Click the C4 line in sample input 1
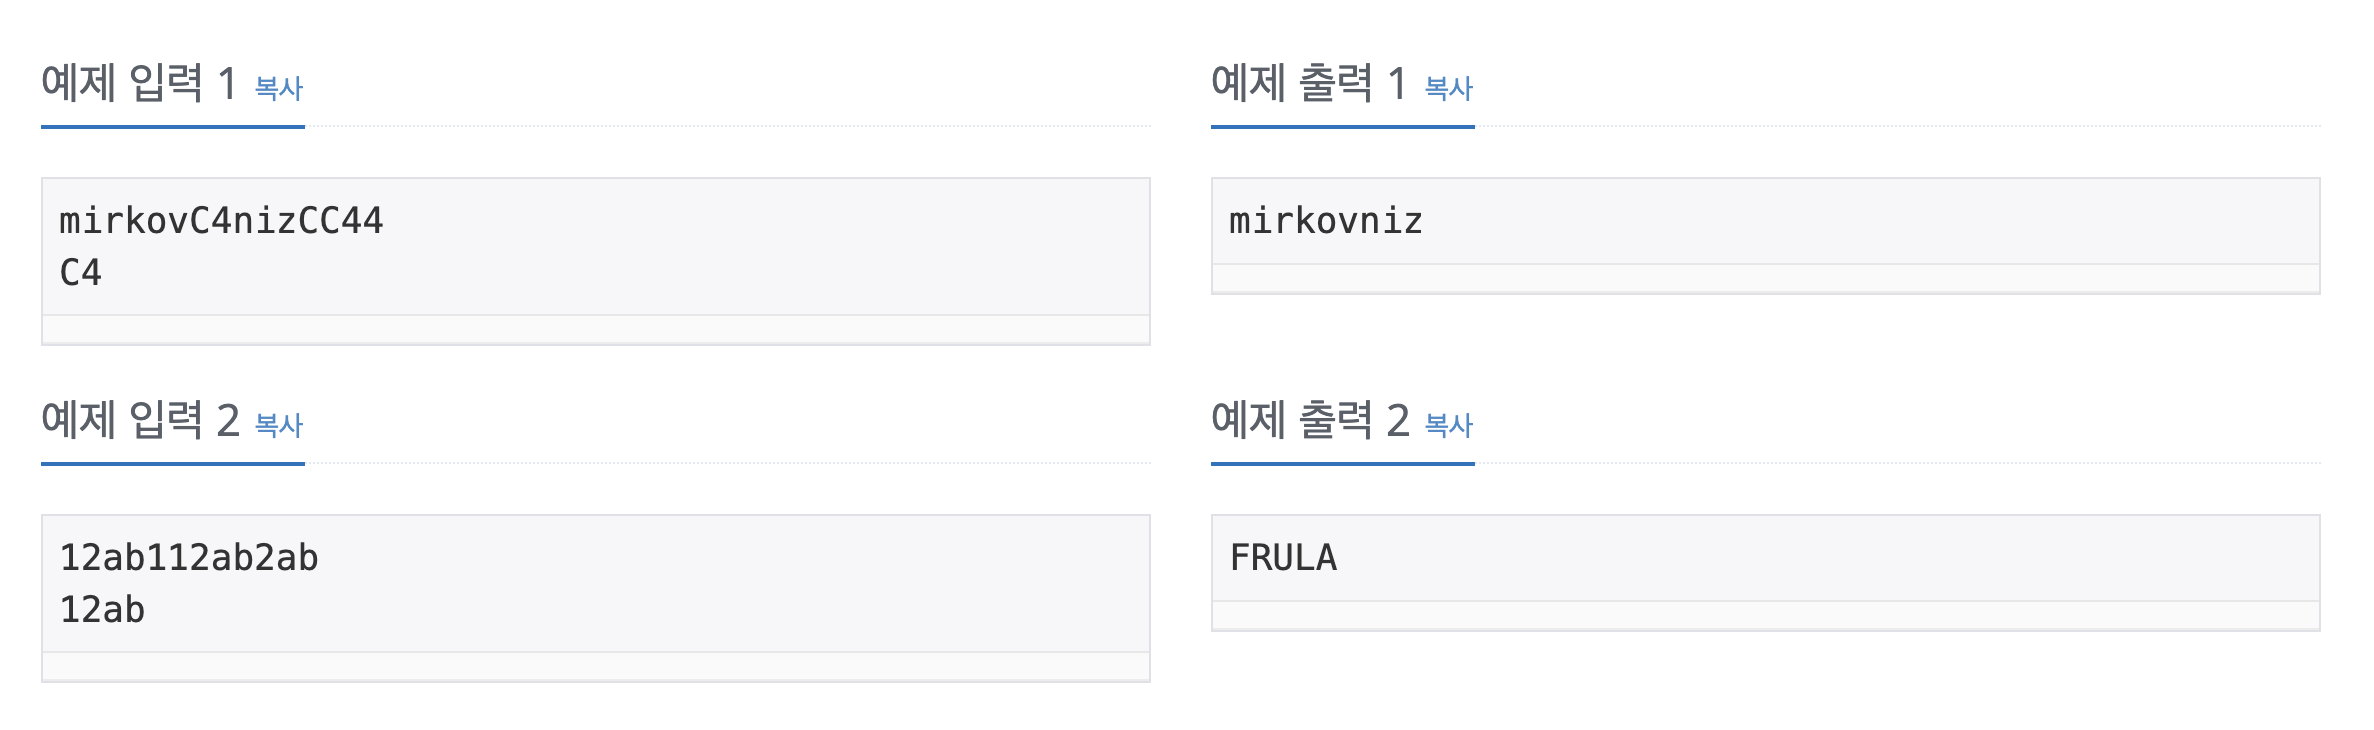 81,273
